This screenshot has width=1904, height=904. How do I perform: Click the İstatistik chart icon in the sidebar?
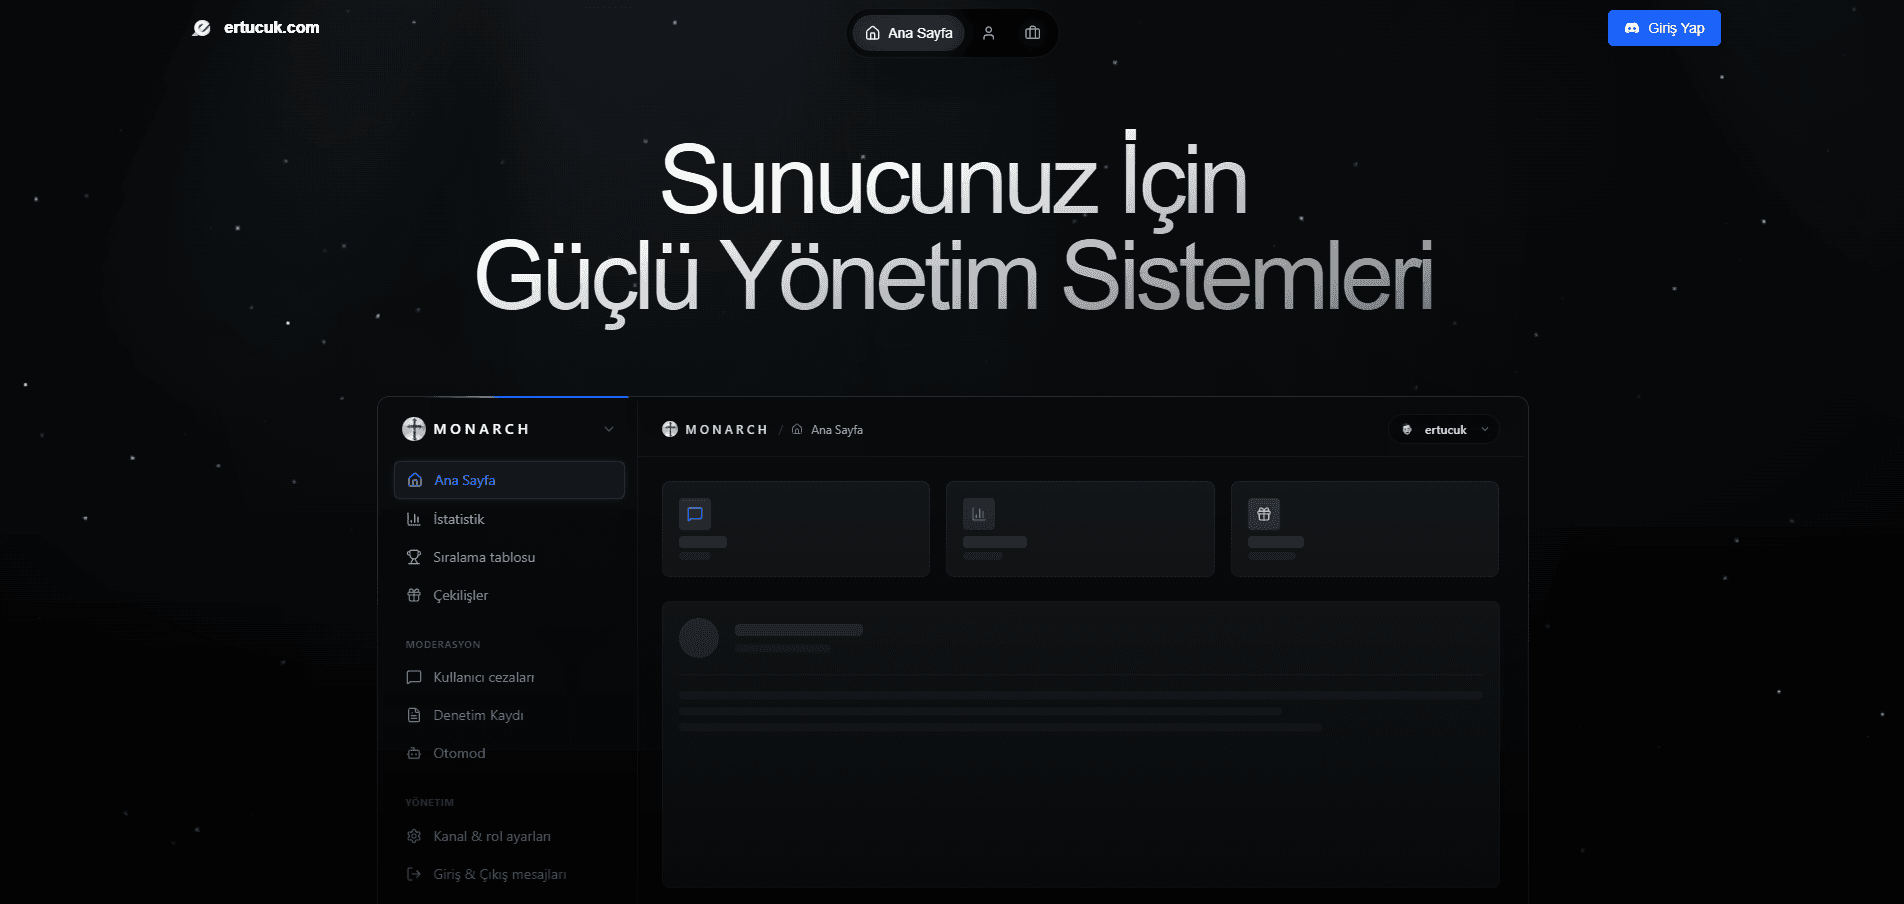414,518
